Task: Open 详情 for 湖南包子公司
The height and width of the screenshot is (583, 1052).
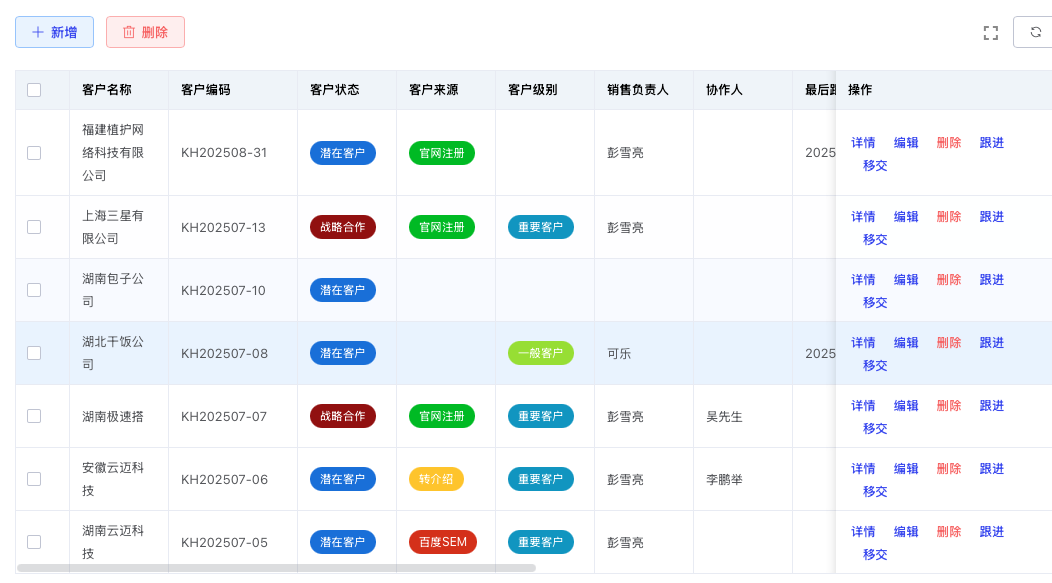Action: [x=863, y=279]
